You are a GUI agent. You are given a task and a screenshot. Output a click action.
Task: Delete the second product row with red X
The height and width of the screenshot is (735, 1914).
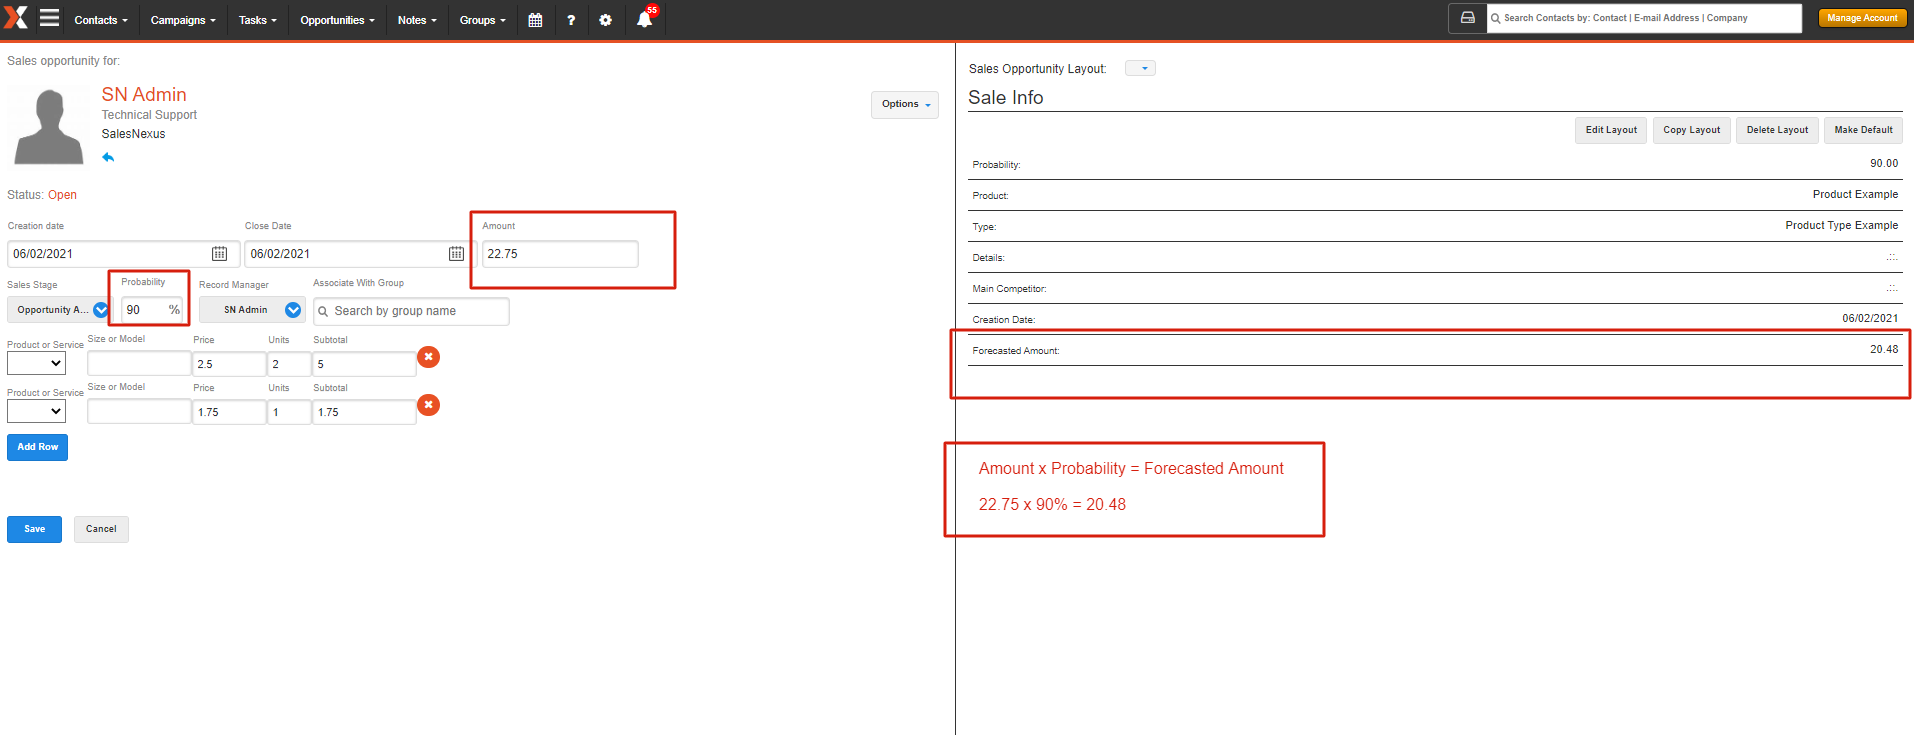pos(428,405)
